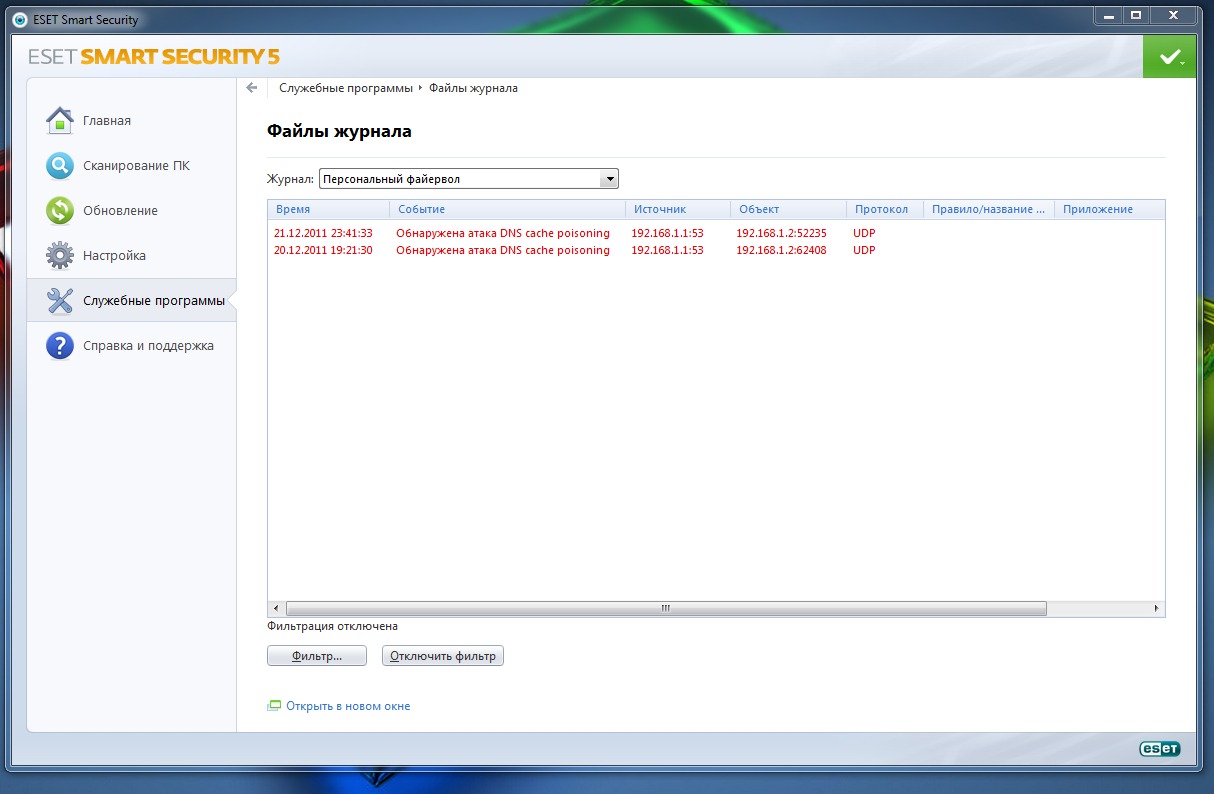Select Служебные программы in the sidebar
1214x794 pixels.
point(132,300)
